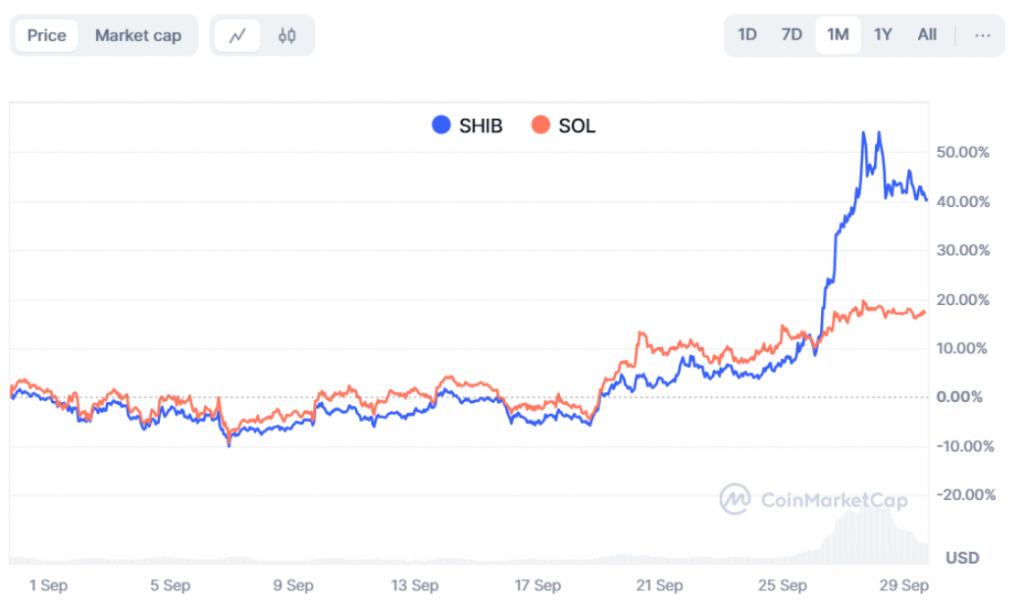Click the -10.00% axis label

[x=965, y=446]
